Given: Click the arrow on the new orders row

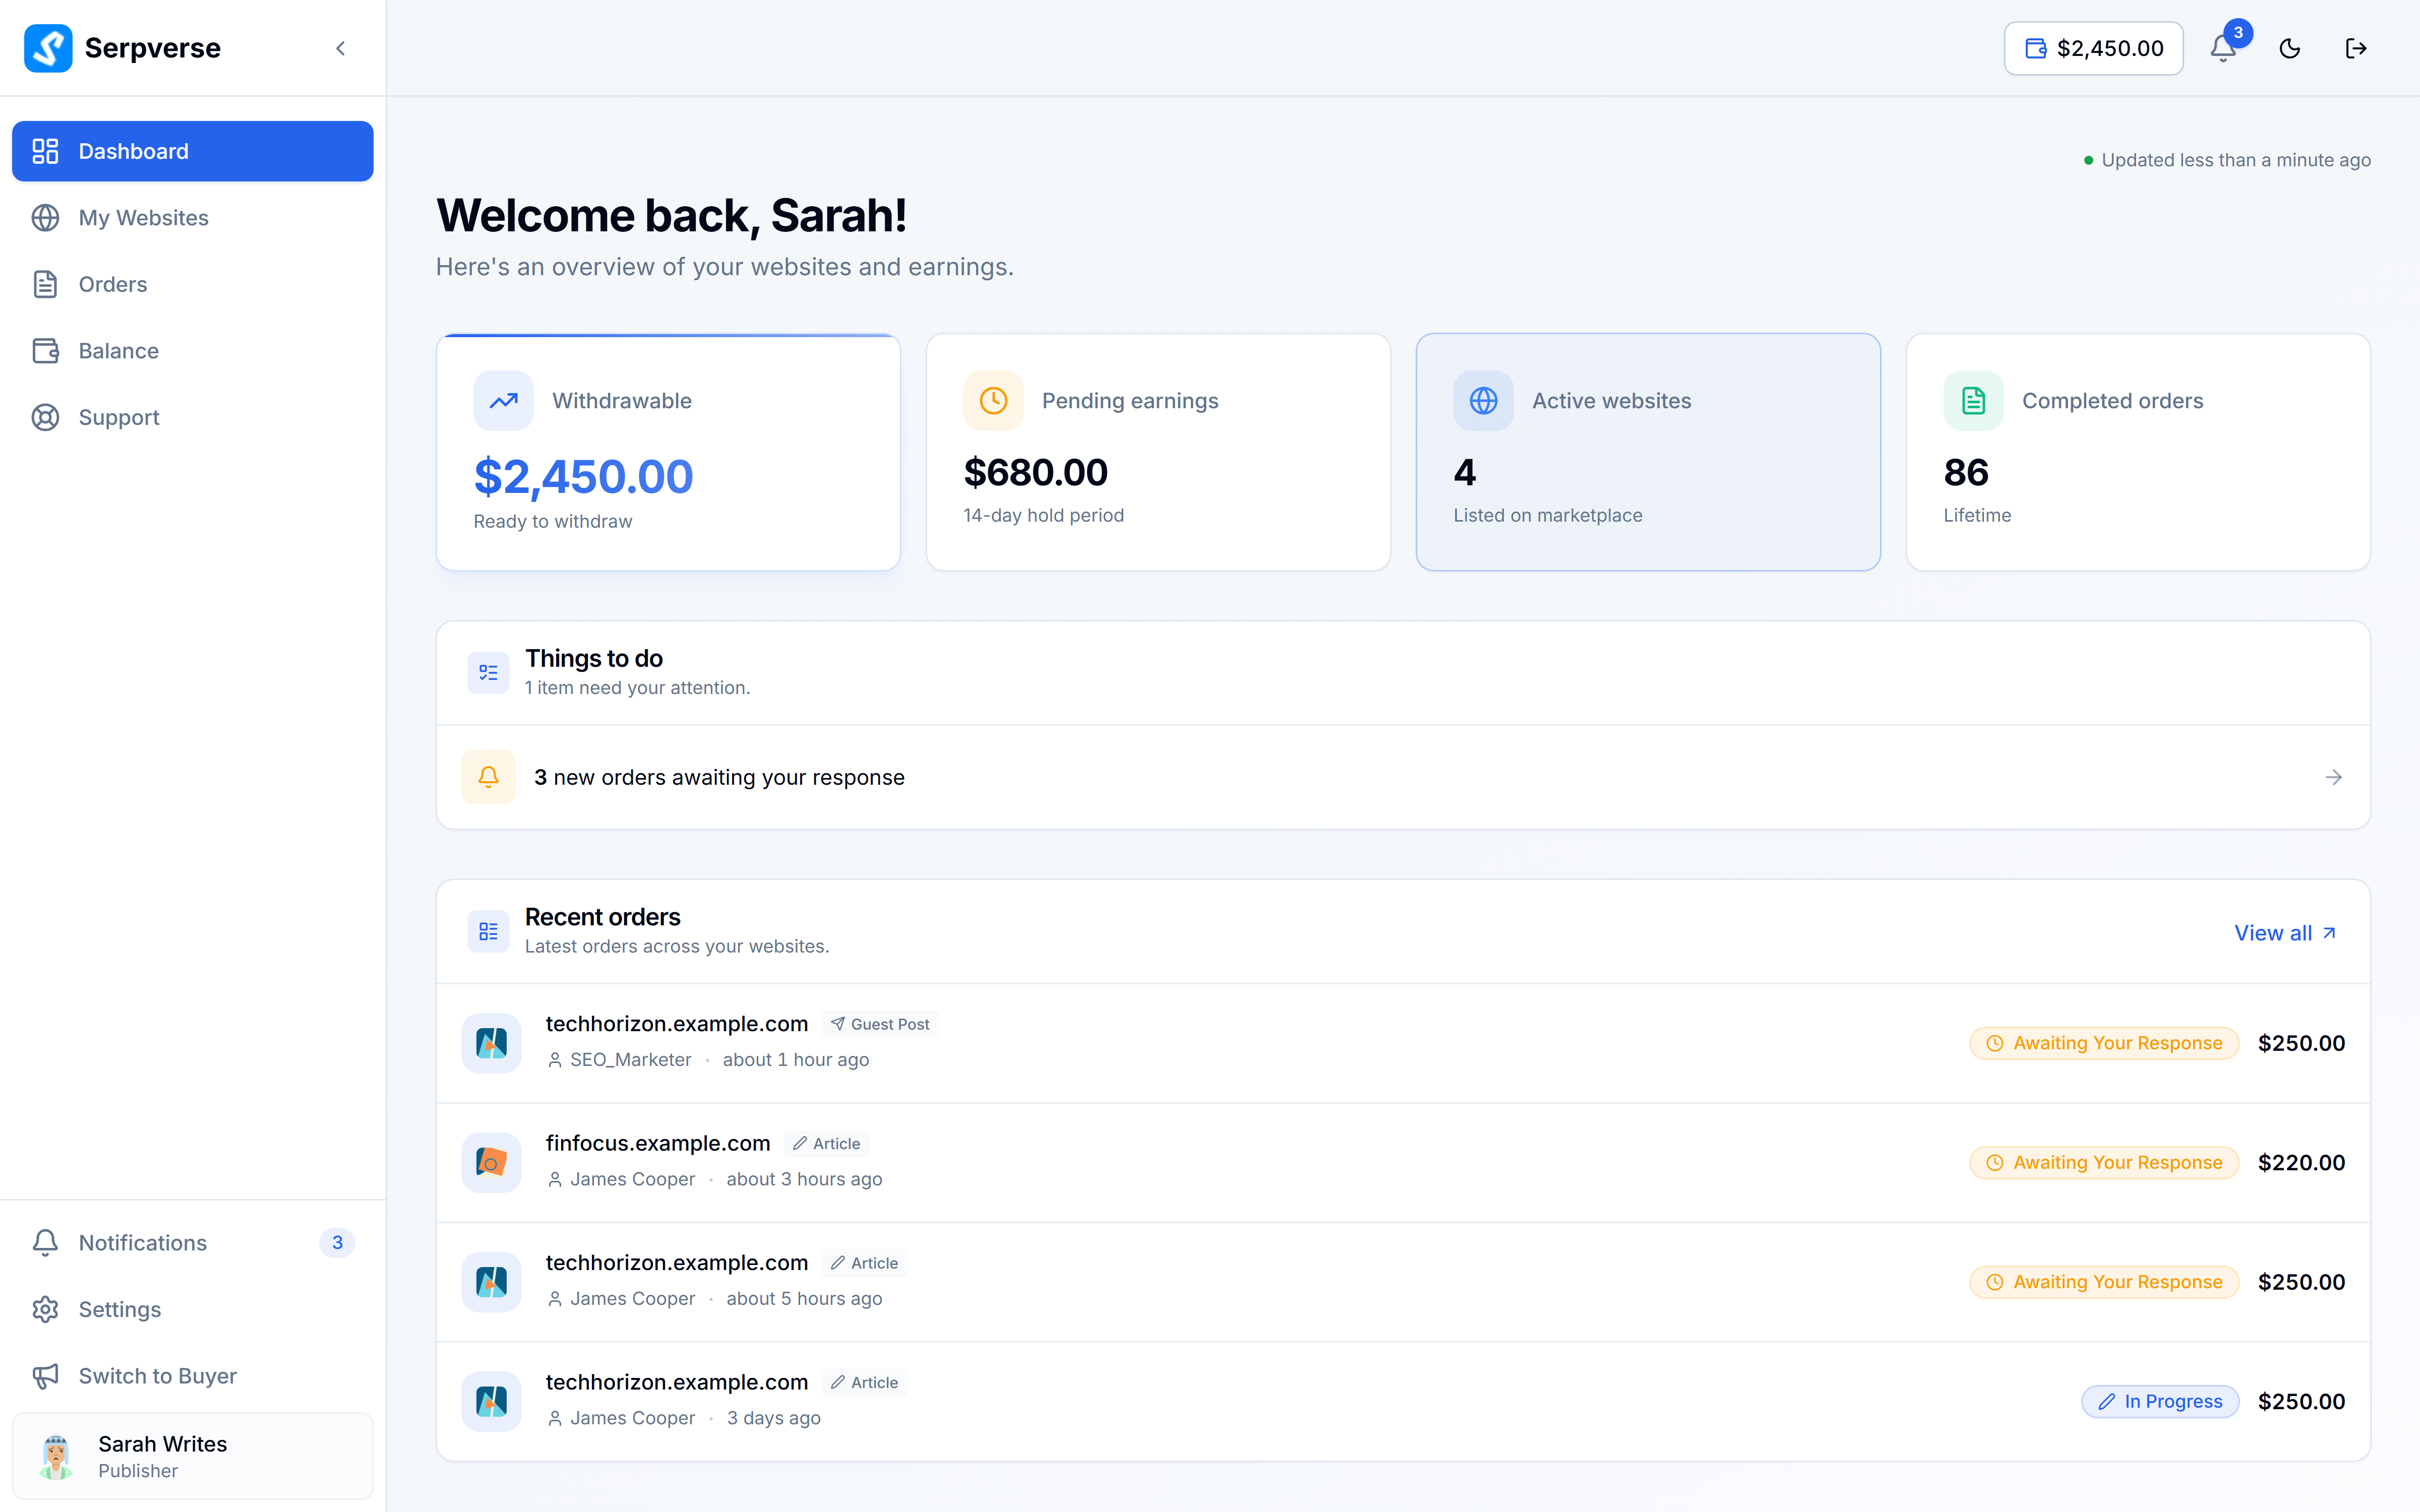Looking at the screenshot, I should (x=2333, y=777).
